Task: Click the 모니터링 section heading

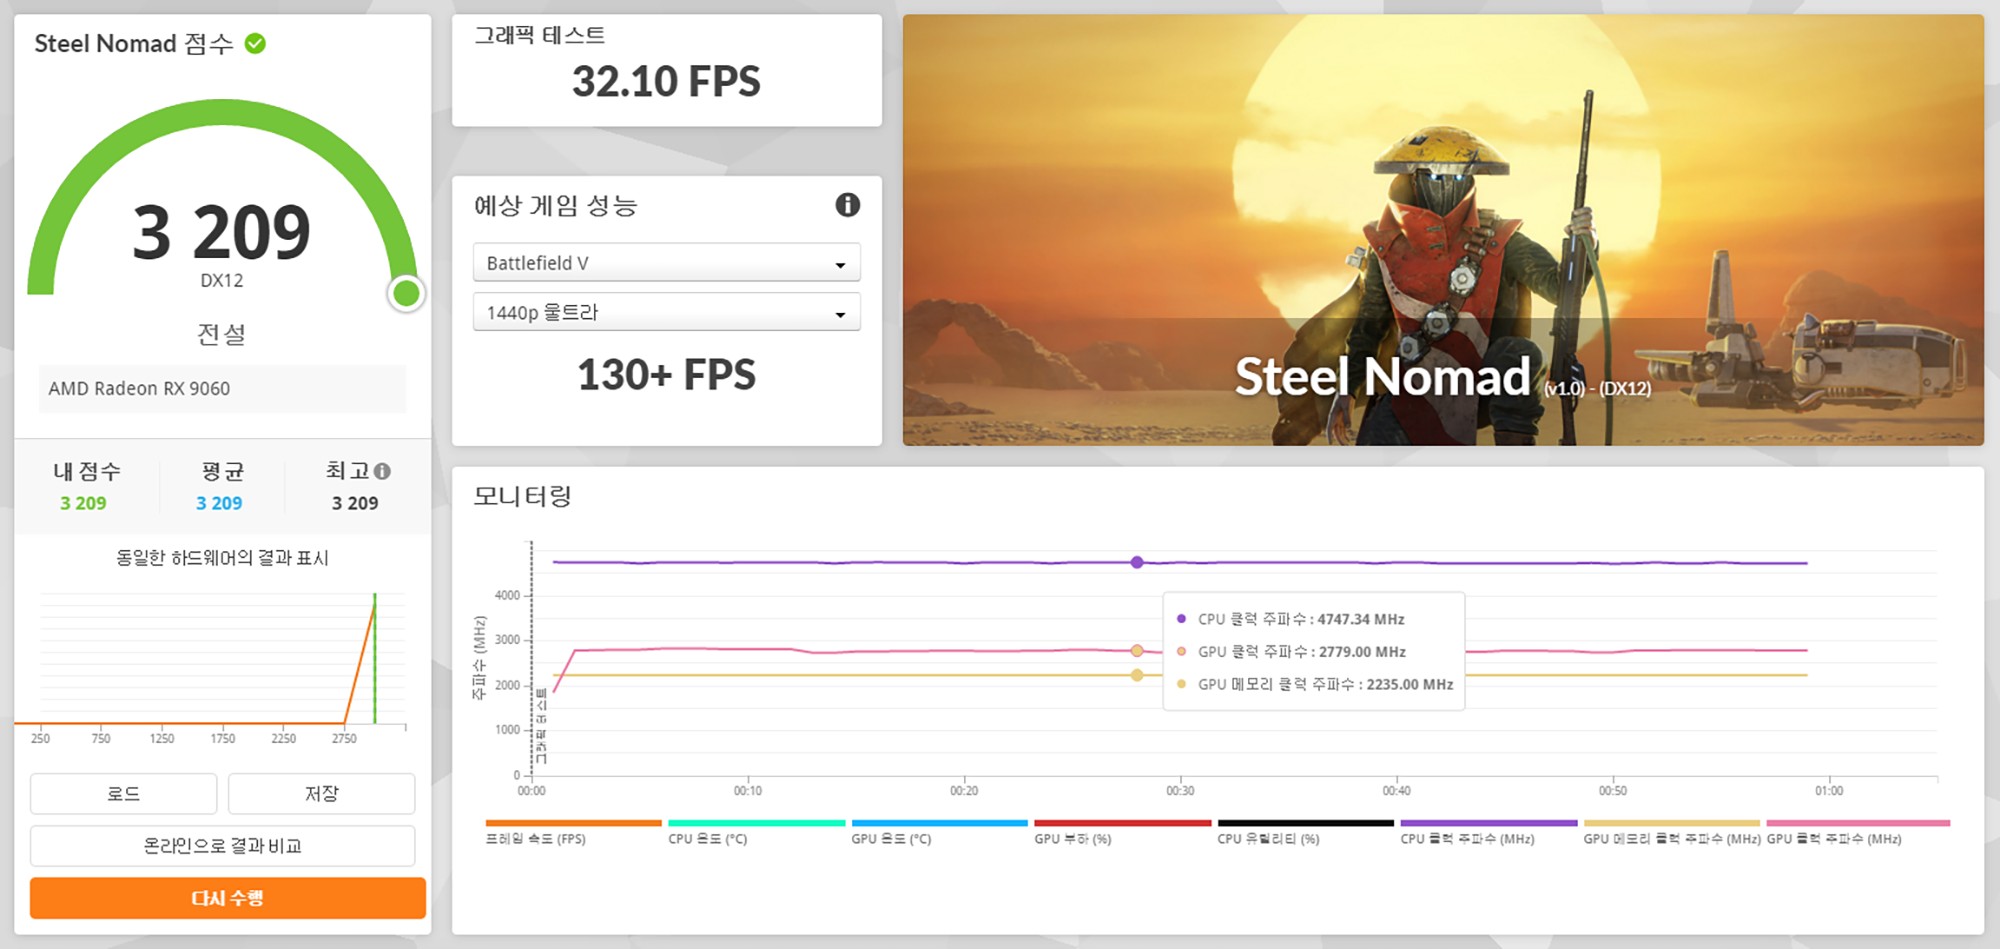Action: 522,496
